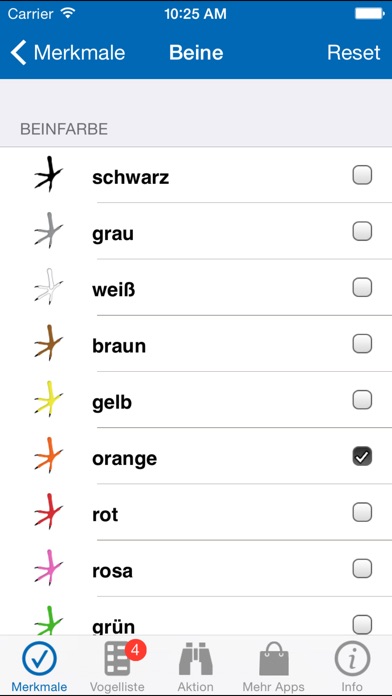
Task: Check the schwarz leg color checkbox
Action: pyautogui.click(x=362, y=175)
